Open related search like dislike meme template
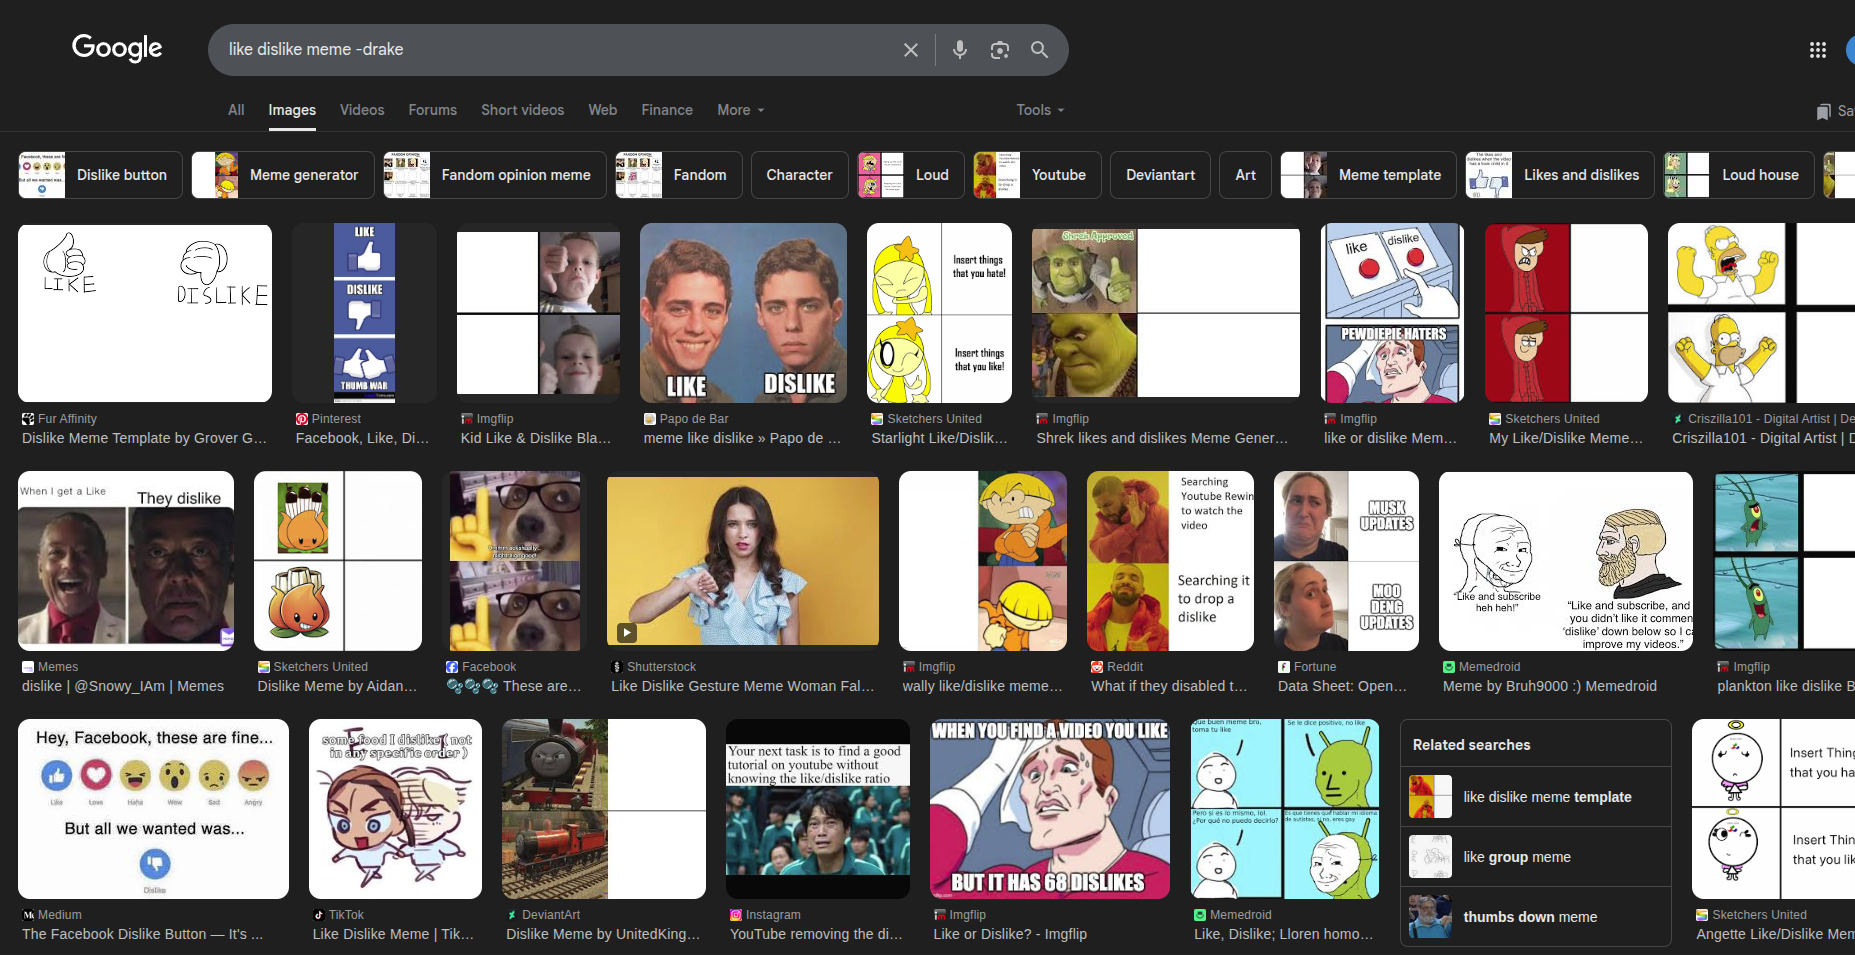1855x955 pixels. point(1536,797)
